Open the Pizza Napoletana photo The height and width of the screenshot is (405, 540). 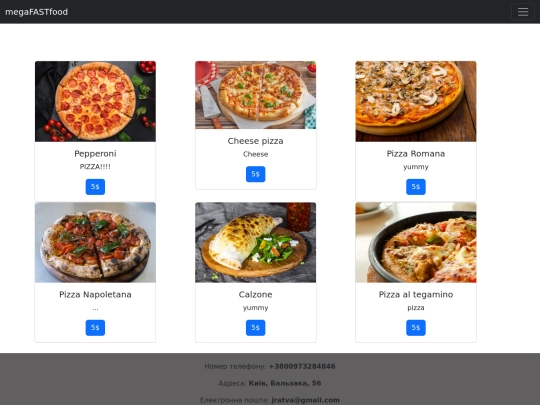coord(95,242)
